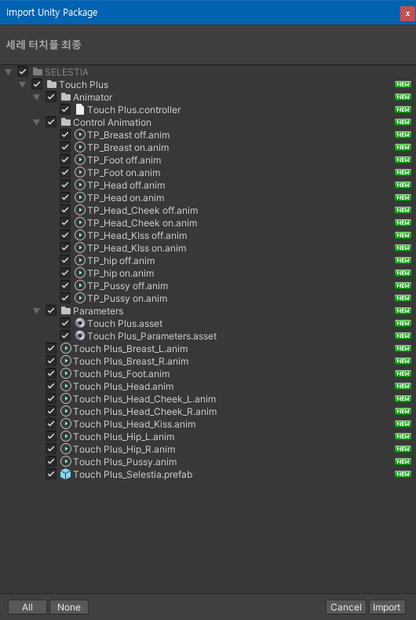Click the TP_Foot on.anim animation clip icon
This screenshot has width=416, height=620.
(x=80, y=172)
